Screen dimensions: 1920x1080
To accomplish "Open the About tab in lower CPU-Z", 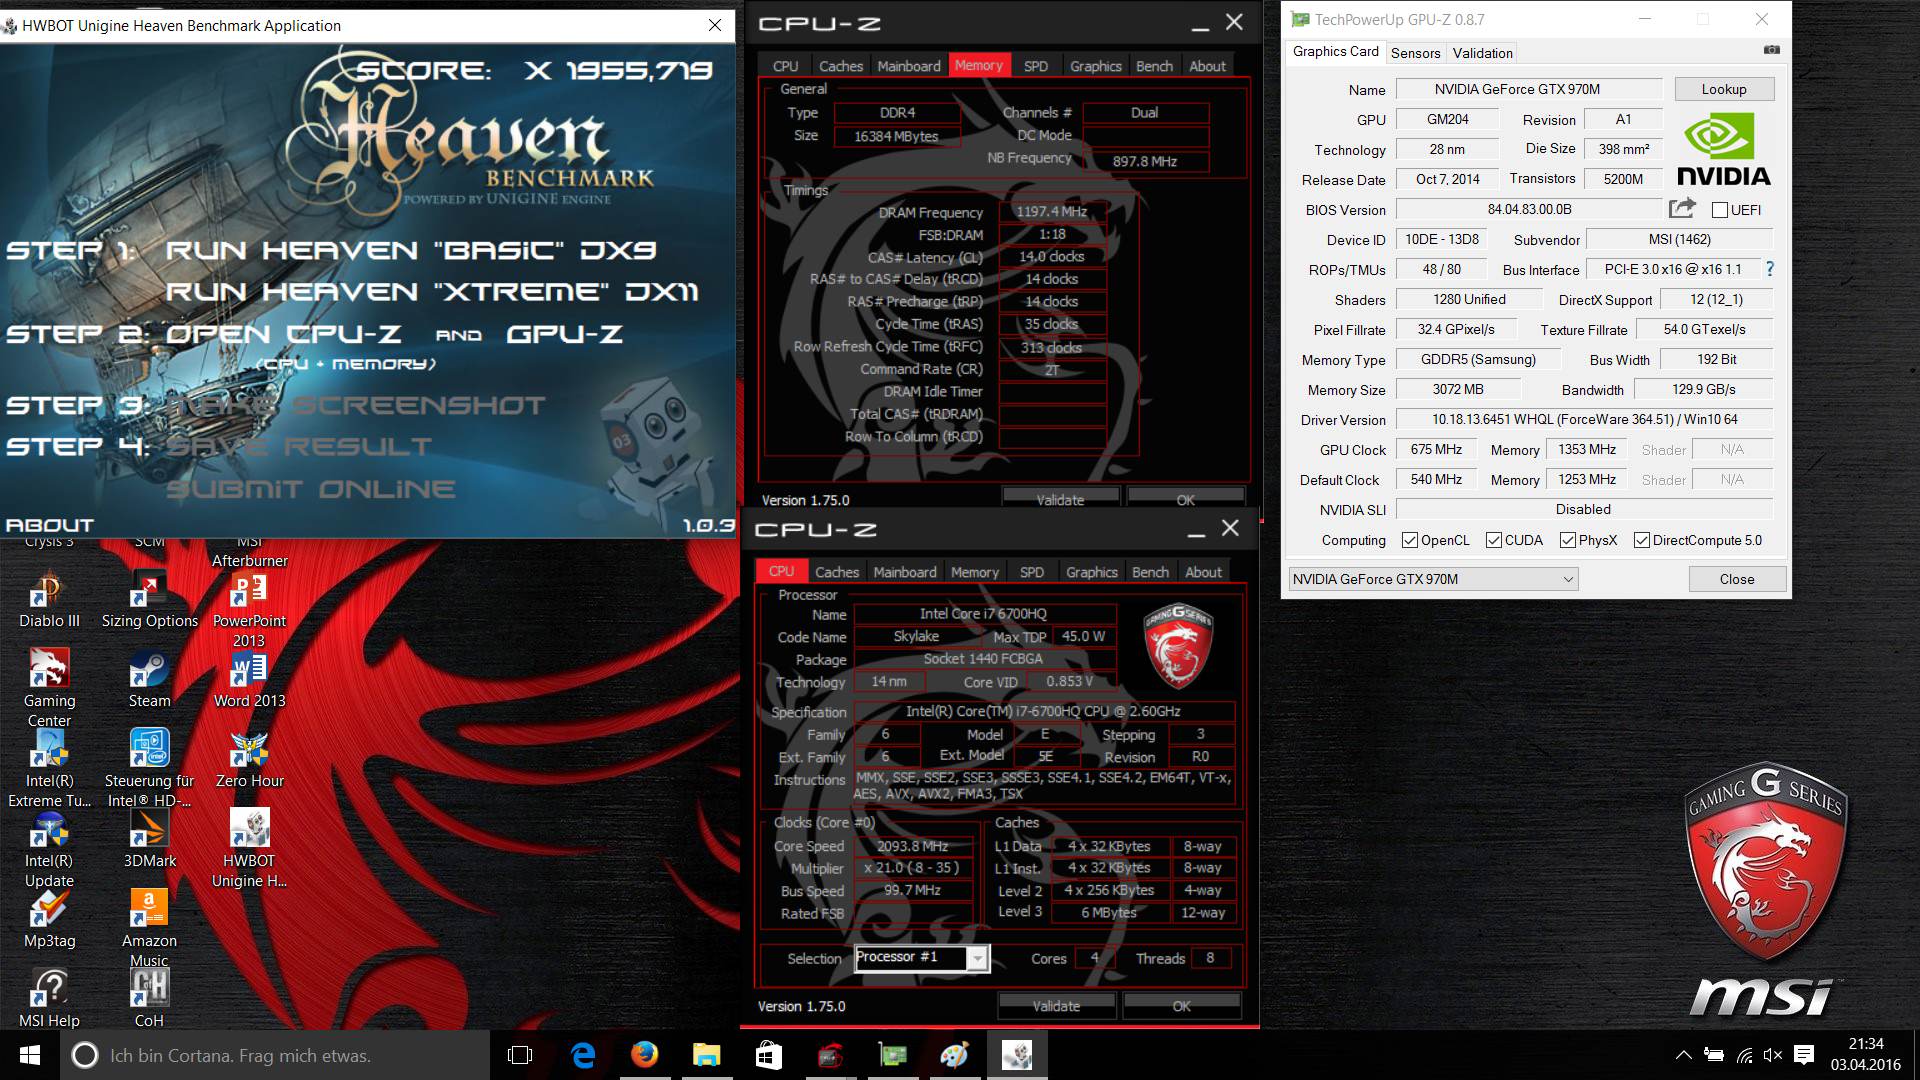I will pos(1204,572).
